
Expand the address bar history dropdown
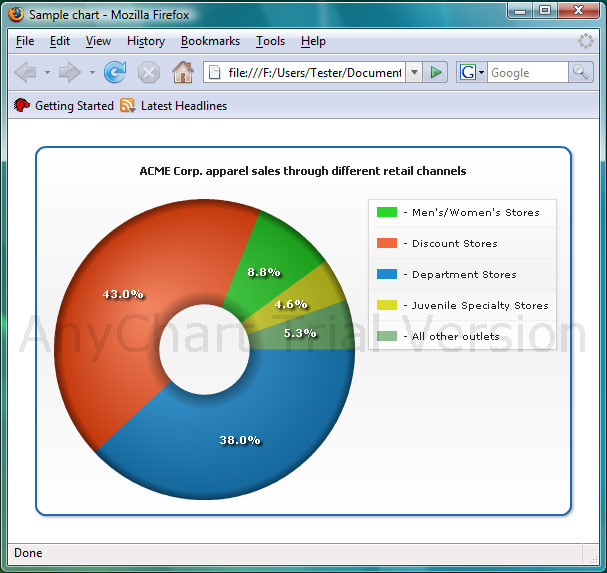coord(413,72)
